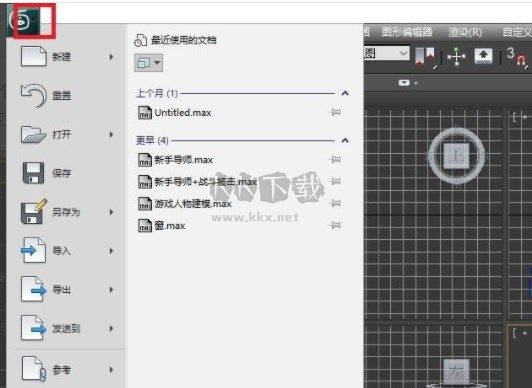Open the 导入 (Import) entry

[66, 251]
